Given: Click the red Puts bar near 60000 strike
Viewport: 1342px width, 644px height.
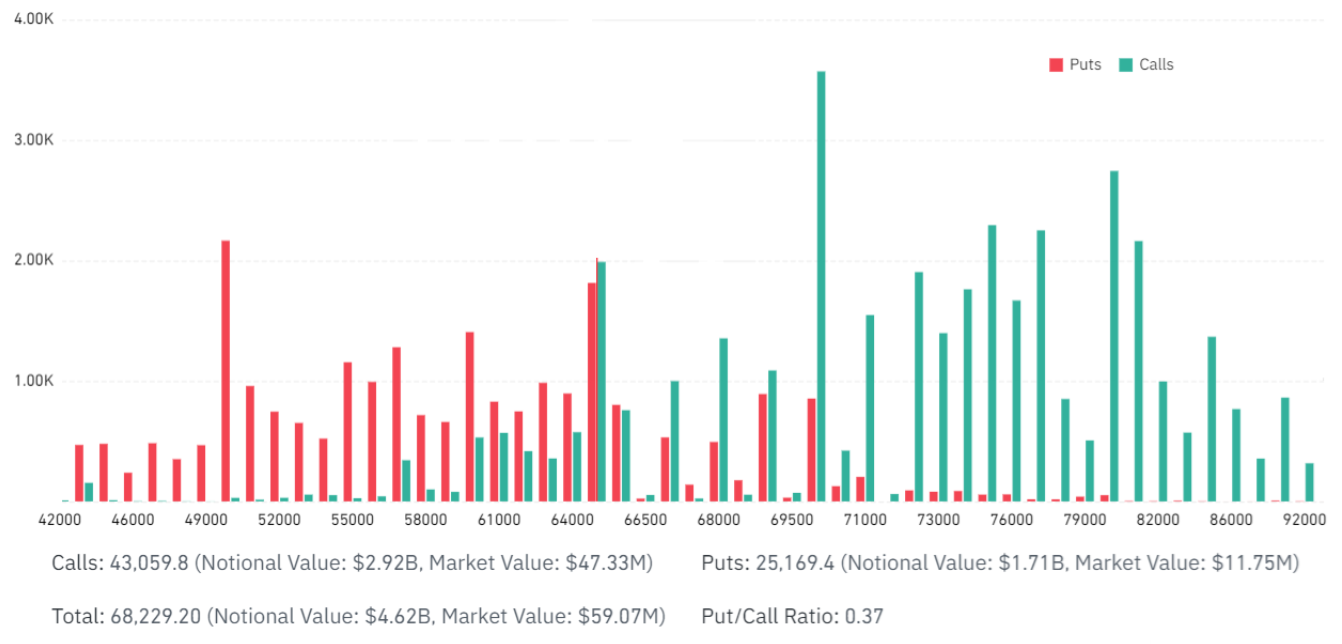Looking at the screenshot, I should [x=470, y=417].
